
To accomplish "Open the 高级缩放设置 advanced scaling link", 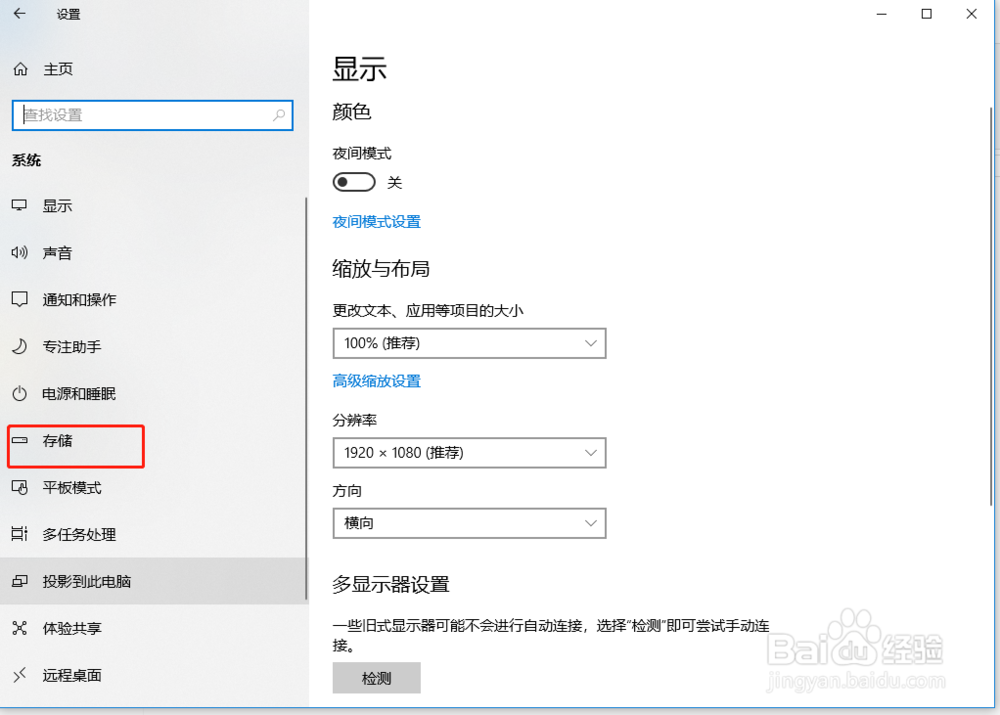I will pyautogui.click(x=376, y=381).
